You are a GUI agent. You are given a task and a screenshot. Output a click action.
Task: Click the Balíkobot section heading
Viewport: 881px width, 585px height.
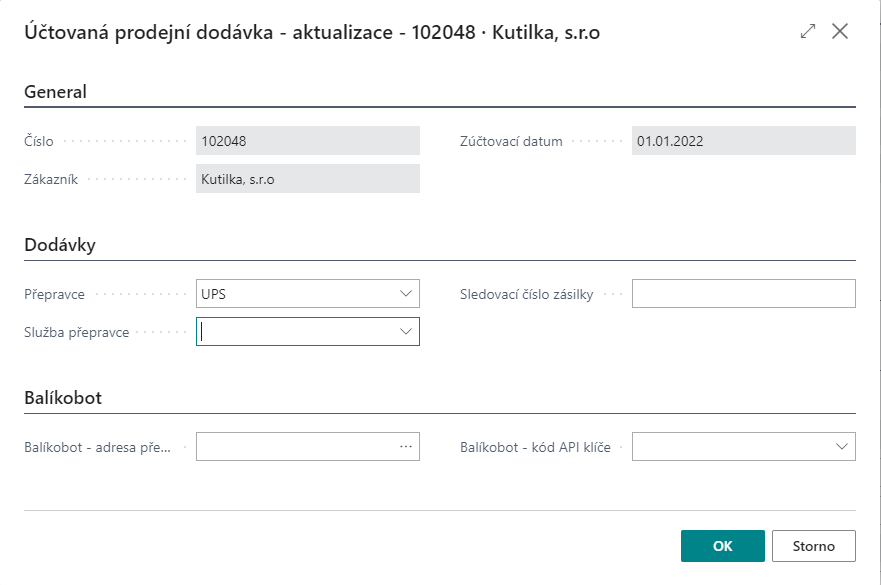tap(60, 396)
